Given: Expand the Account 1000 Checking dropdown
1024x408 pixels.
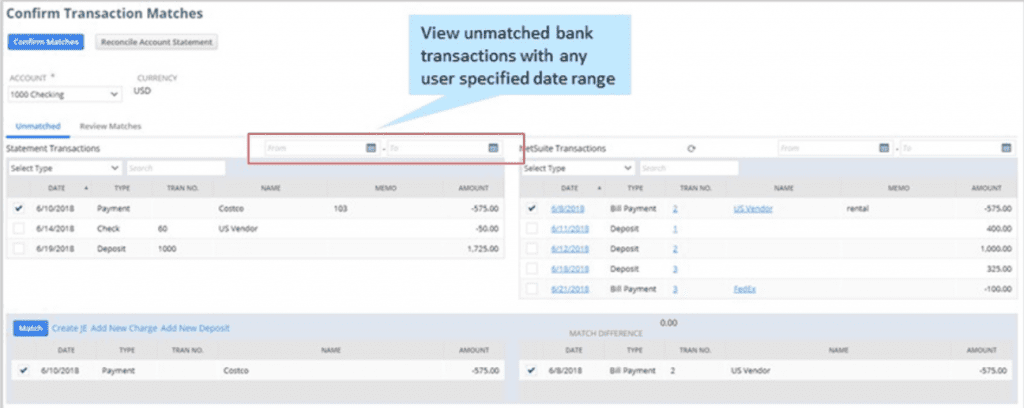Looking at the screenshot, I should (x=64, y=95).
